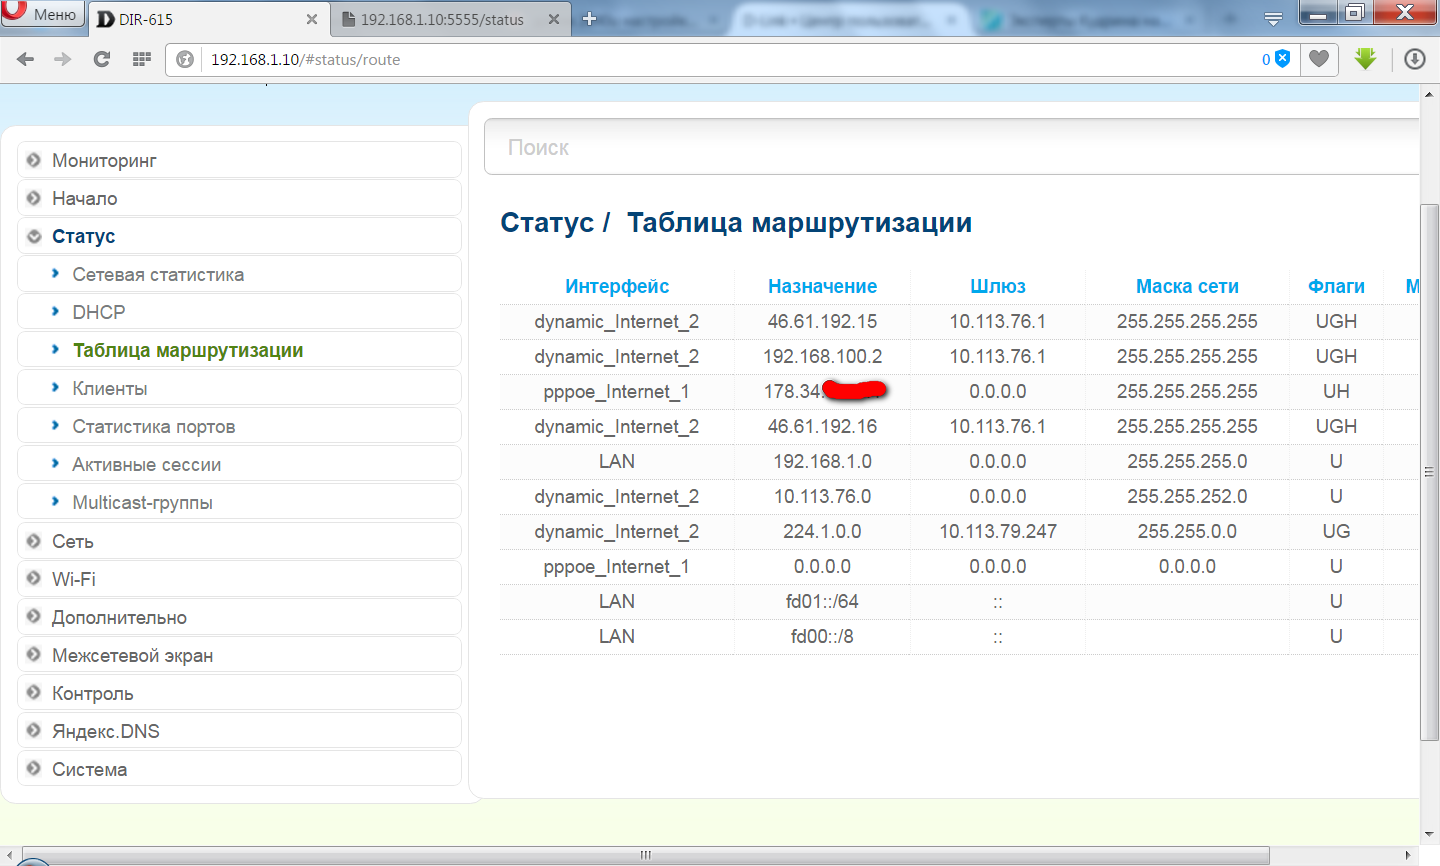Expand the Межсетевой экран section
Viewport: 1440px width, 866px height.
click(x=132, y=655)
